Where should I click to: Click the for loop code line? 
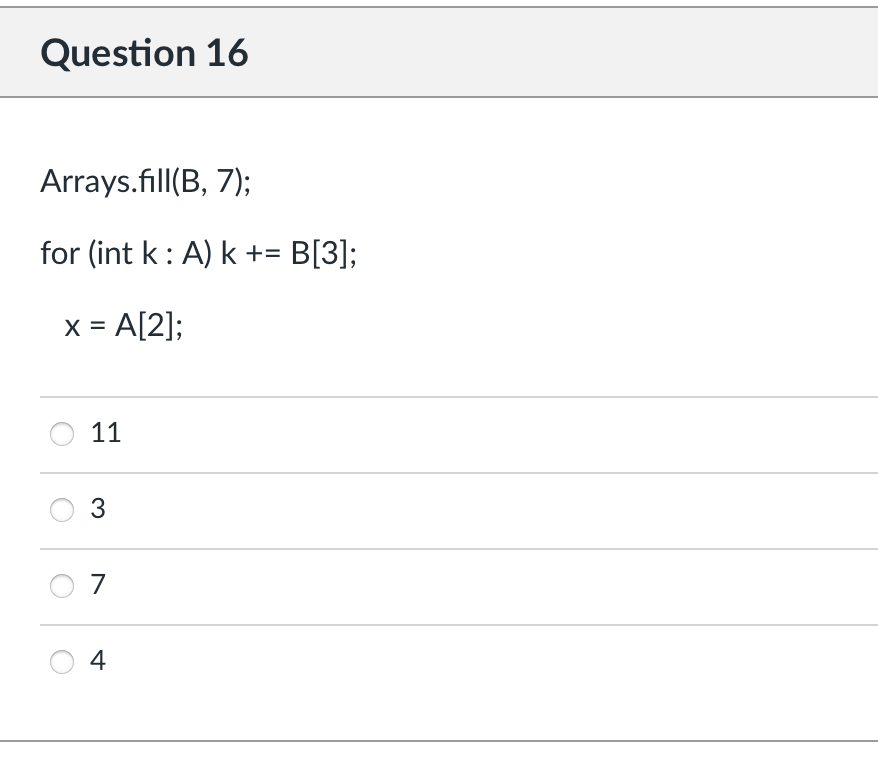pos(197,254)
